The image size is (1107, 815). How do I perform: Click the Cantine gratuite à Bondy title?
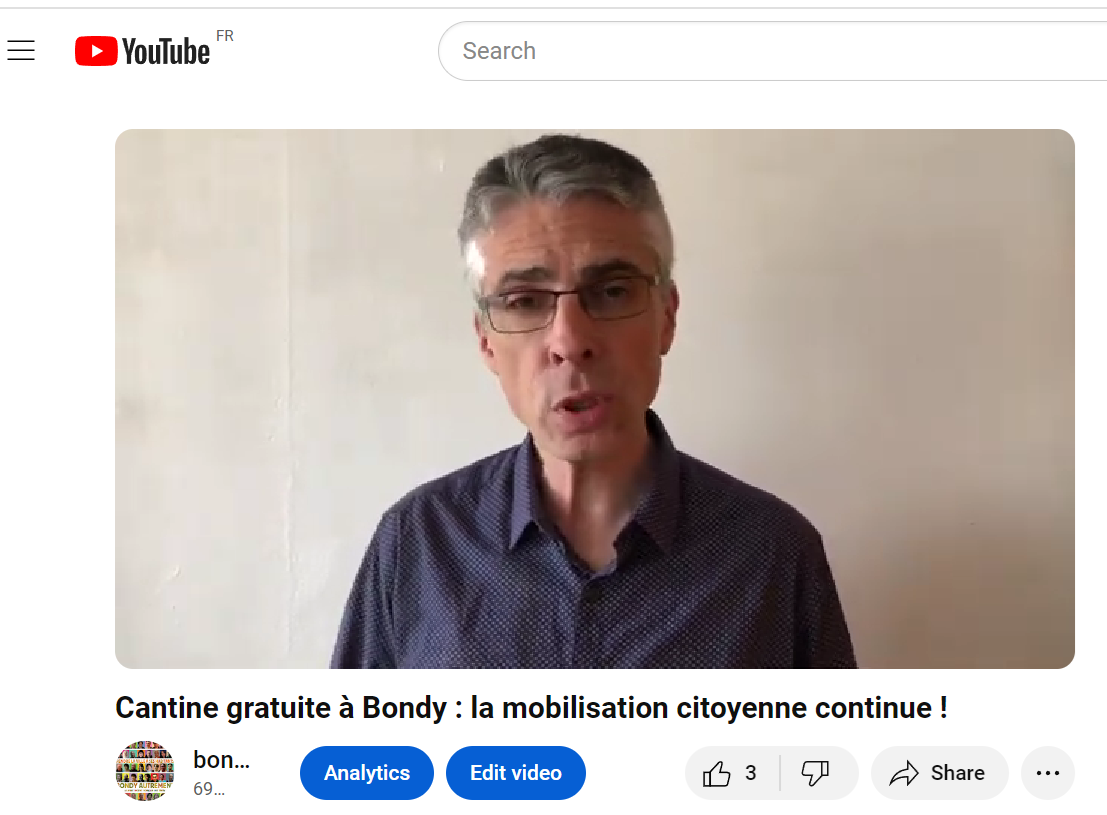coord(532,708)
